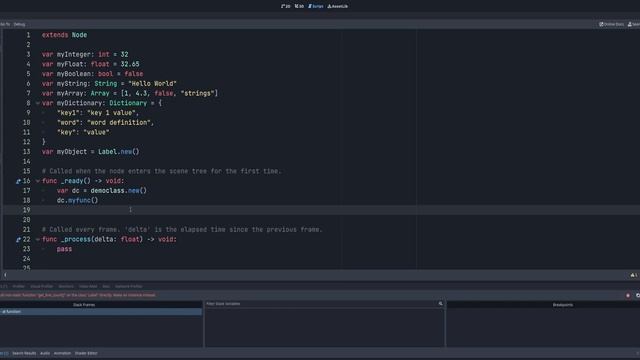Open the Monitors debugger tab

click(x=66, y=287)
